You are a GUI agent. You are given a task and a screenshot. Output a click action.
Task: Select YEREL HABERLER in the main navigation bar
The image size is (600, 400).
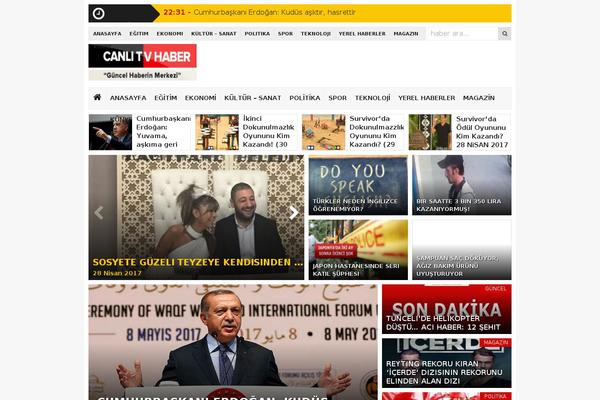(x=427, y=98)
